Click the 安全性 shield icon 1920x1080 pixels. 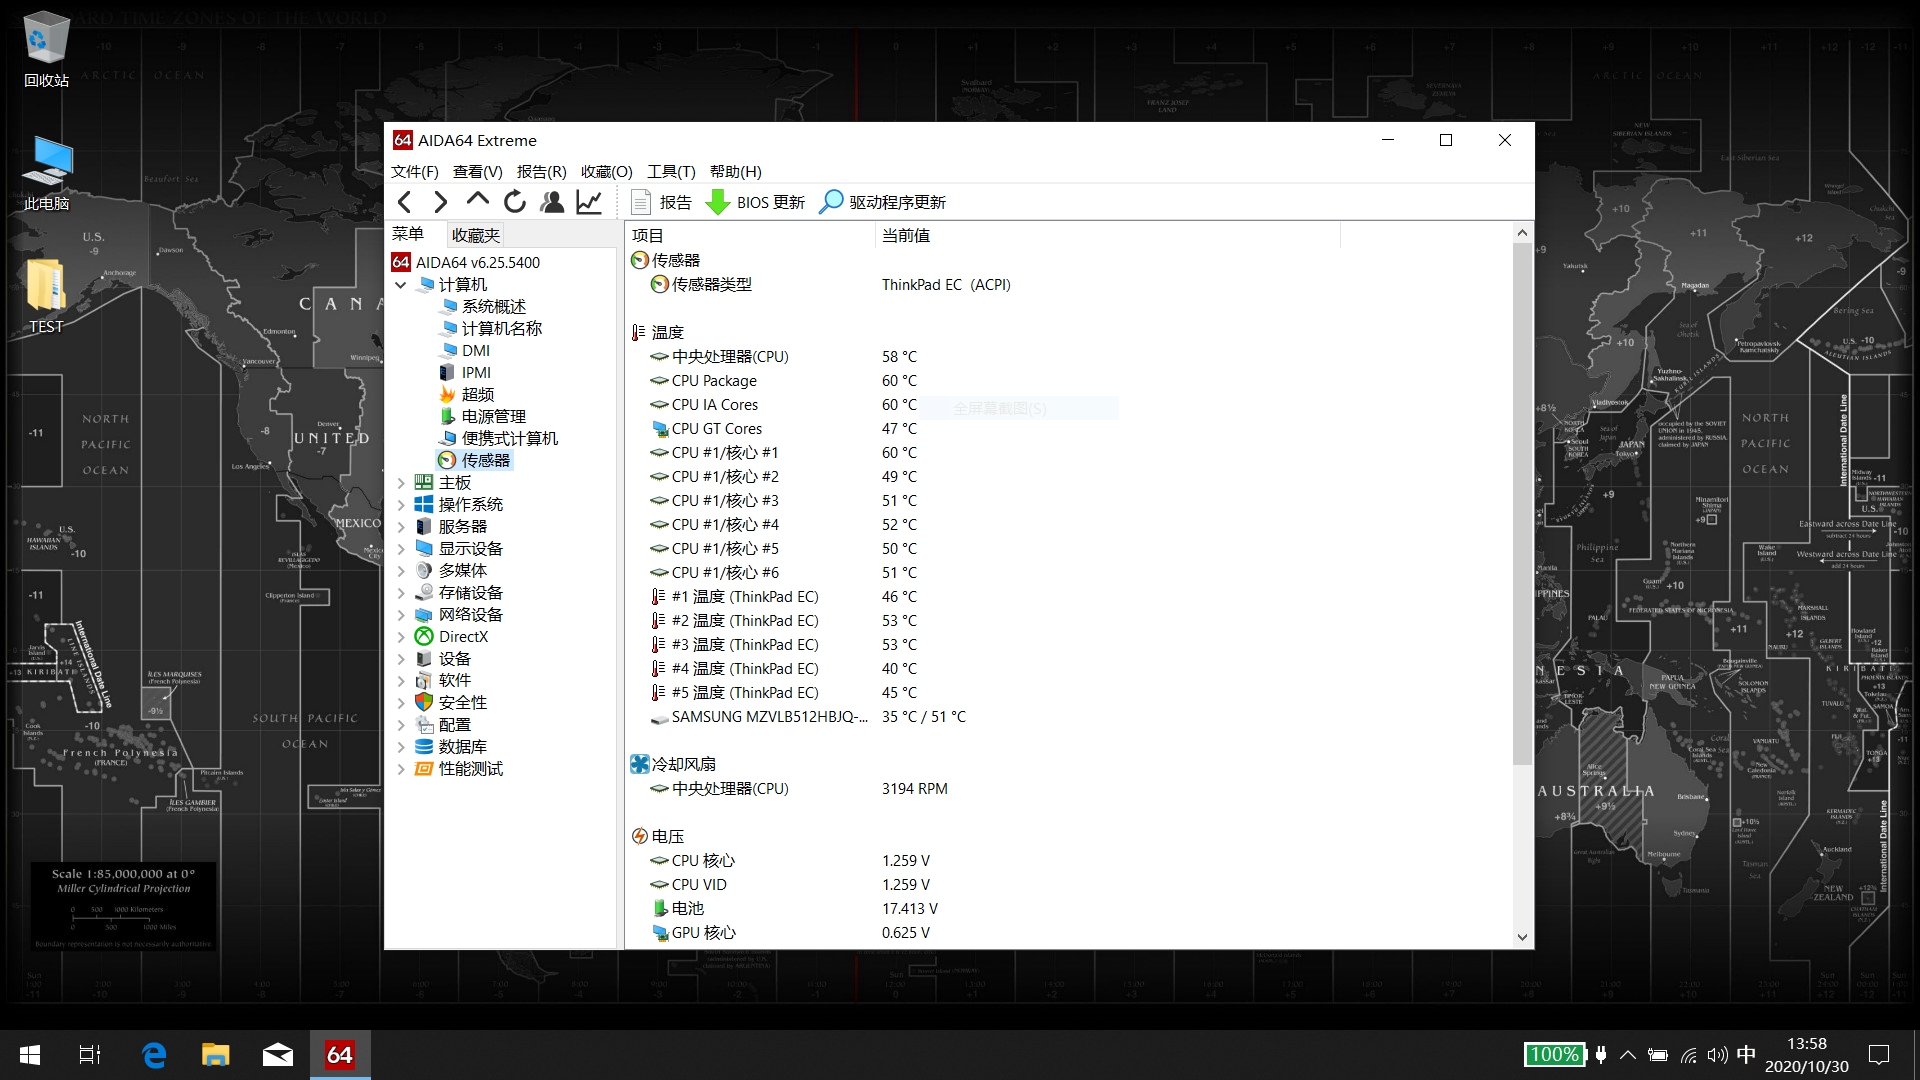pos(424,703)
